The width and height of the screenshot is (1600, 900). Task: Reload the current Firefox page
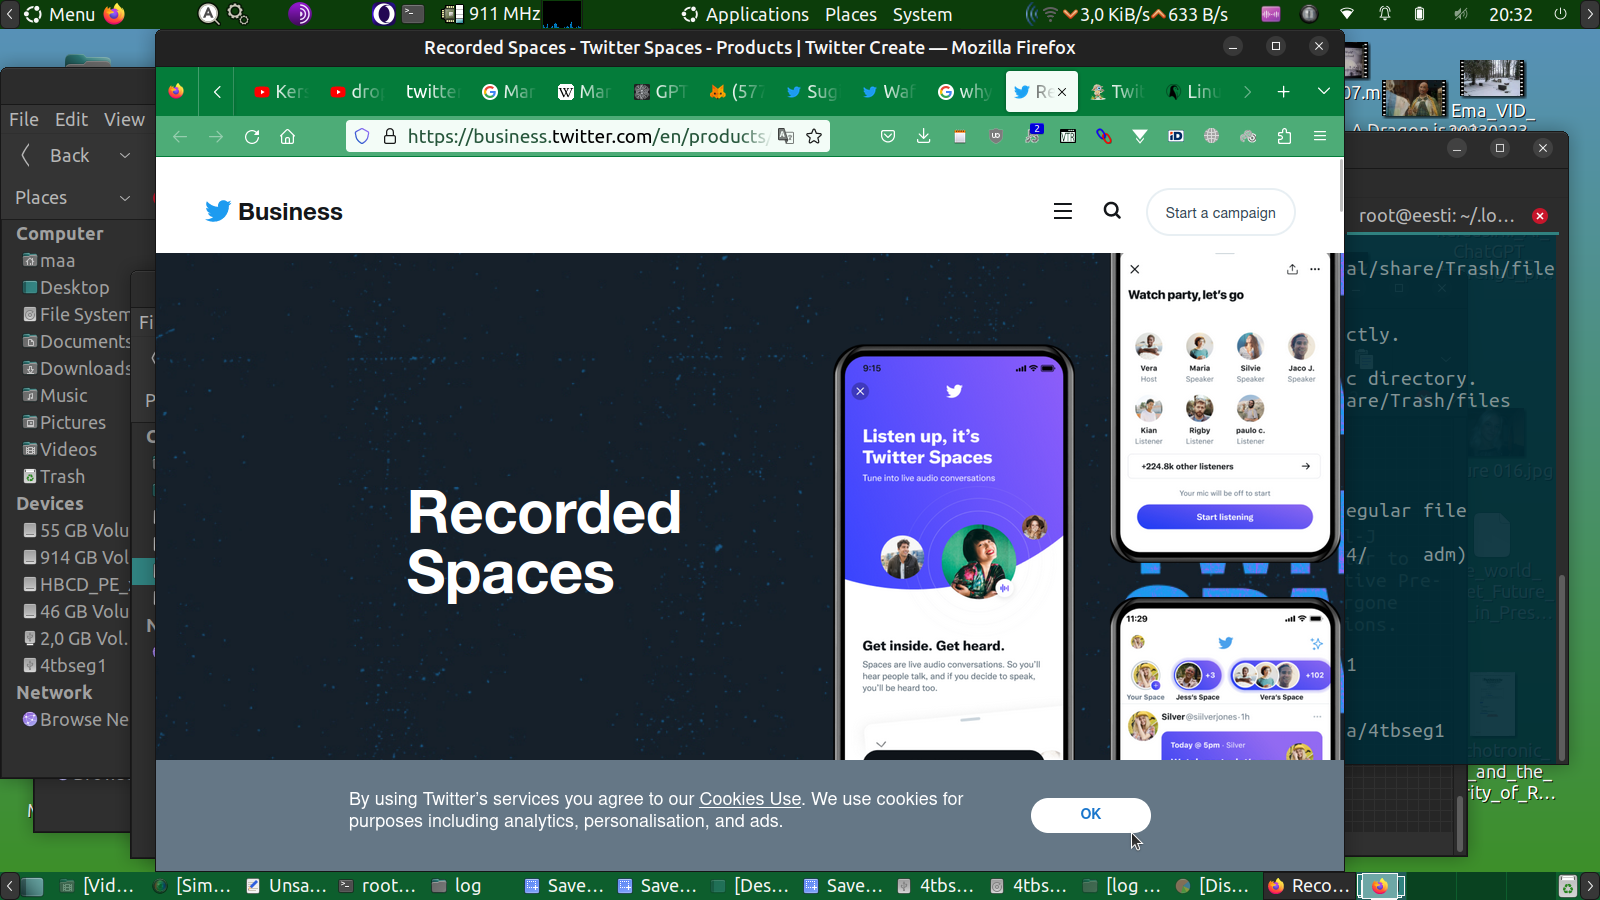point(252,136)
